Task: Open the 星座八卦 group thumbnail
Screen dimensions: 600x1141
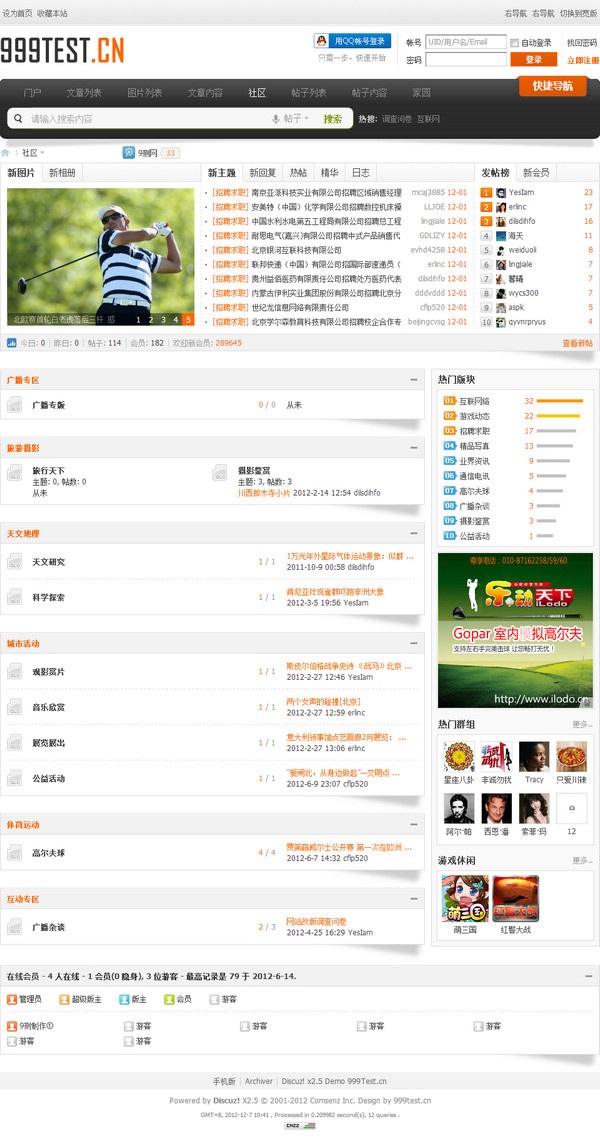Action: coord(460,757)
